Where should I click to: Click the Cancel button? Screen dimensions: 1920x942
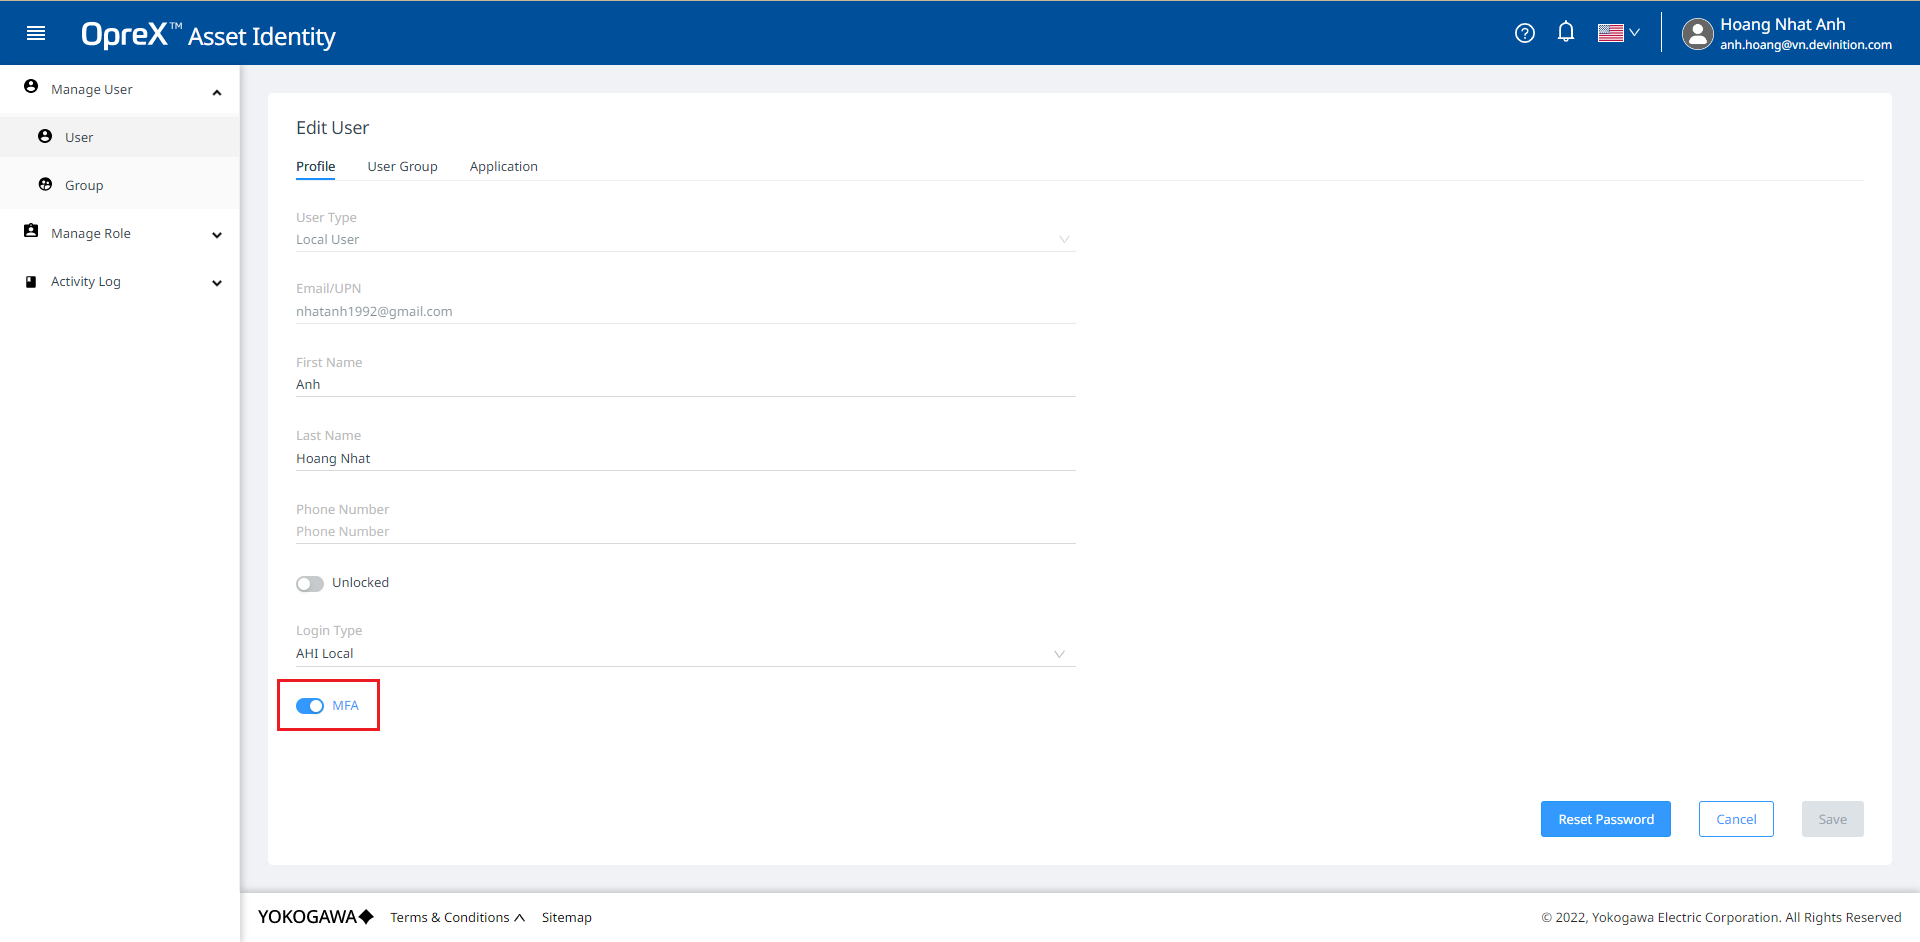tap(1736, 819)
